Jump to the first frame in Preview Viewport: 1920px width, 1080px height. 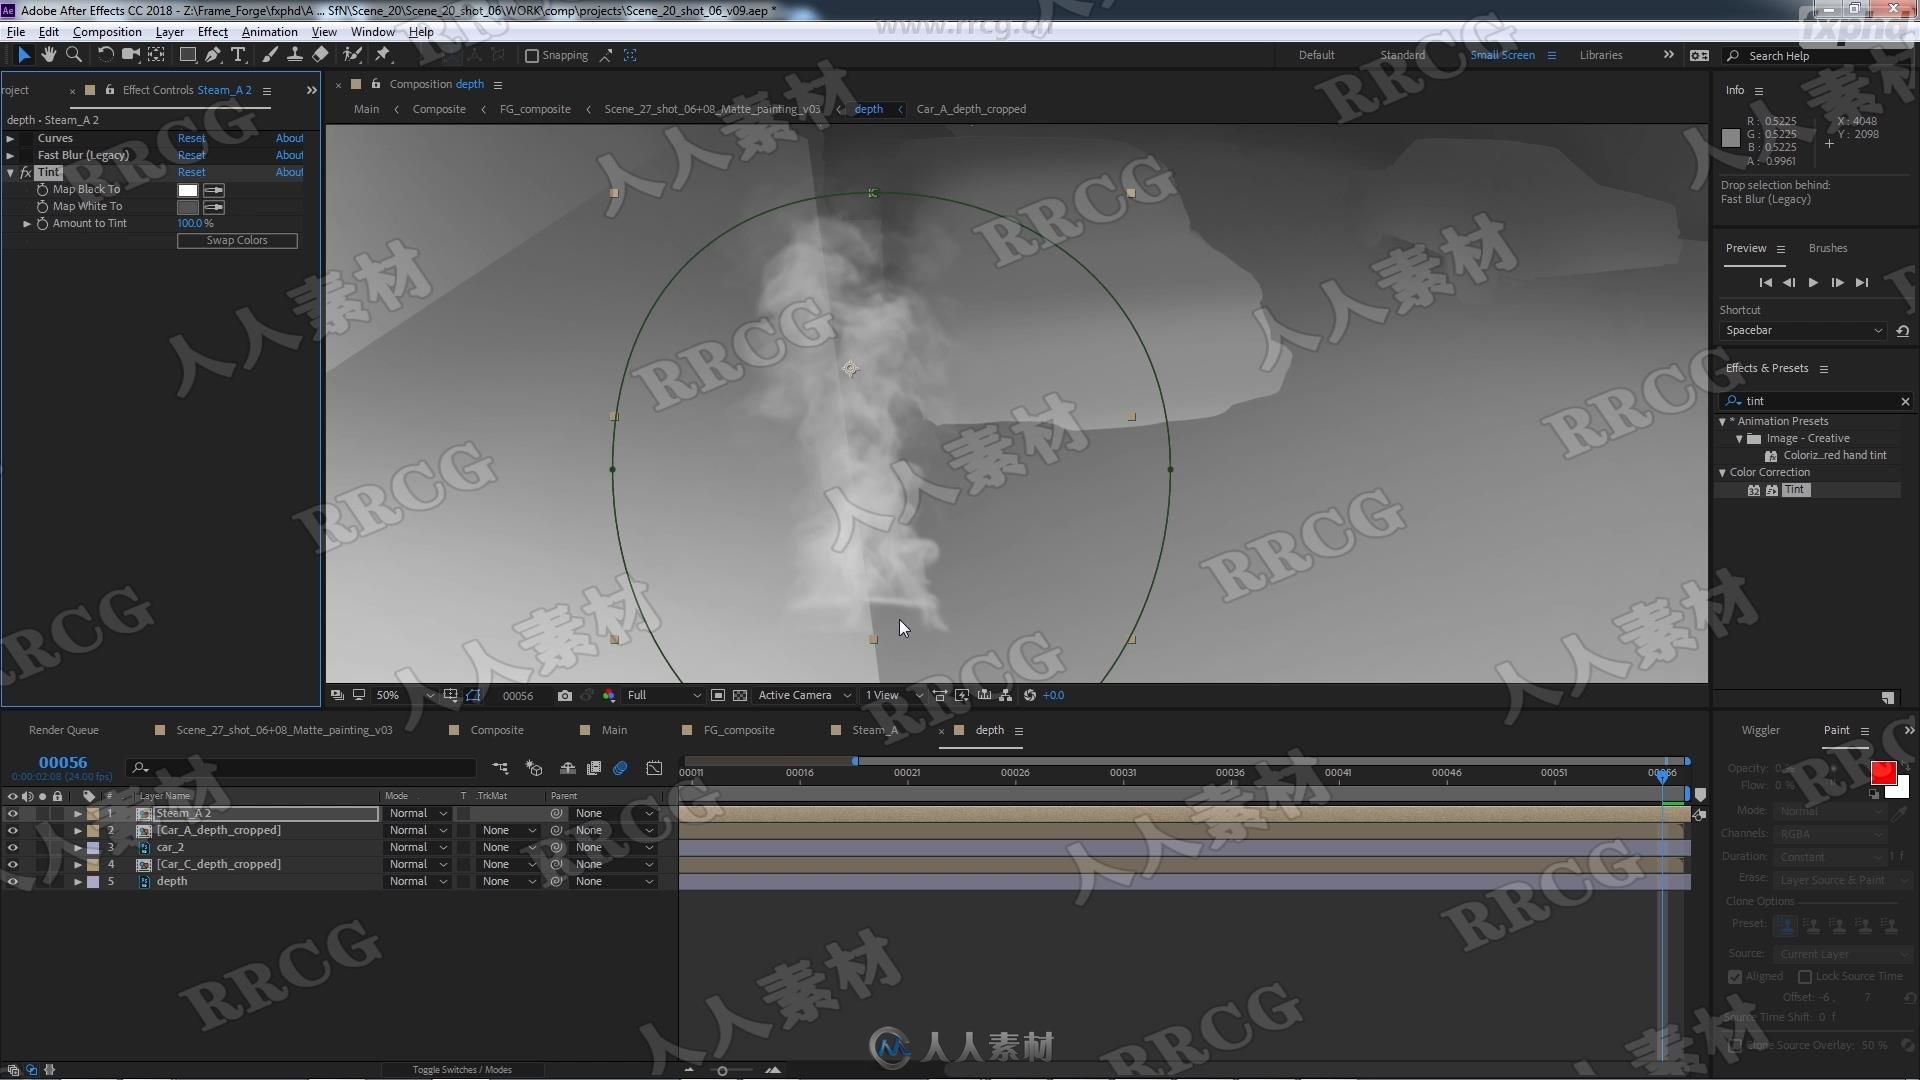point(1765,283)
